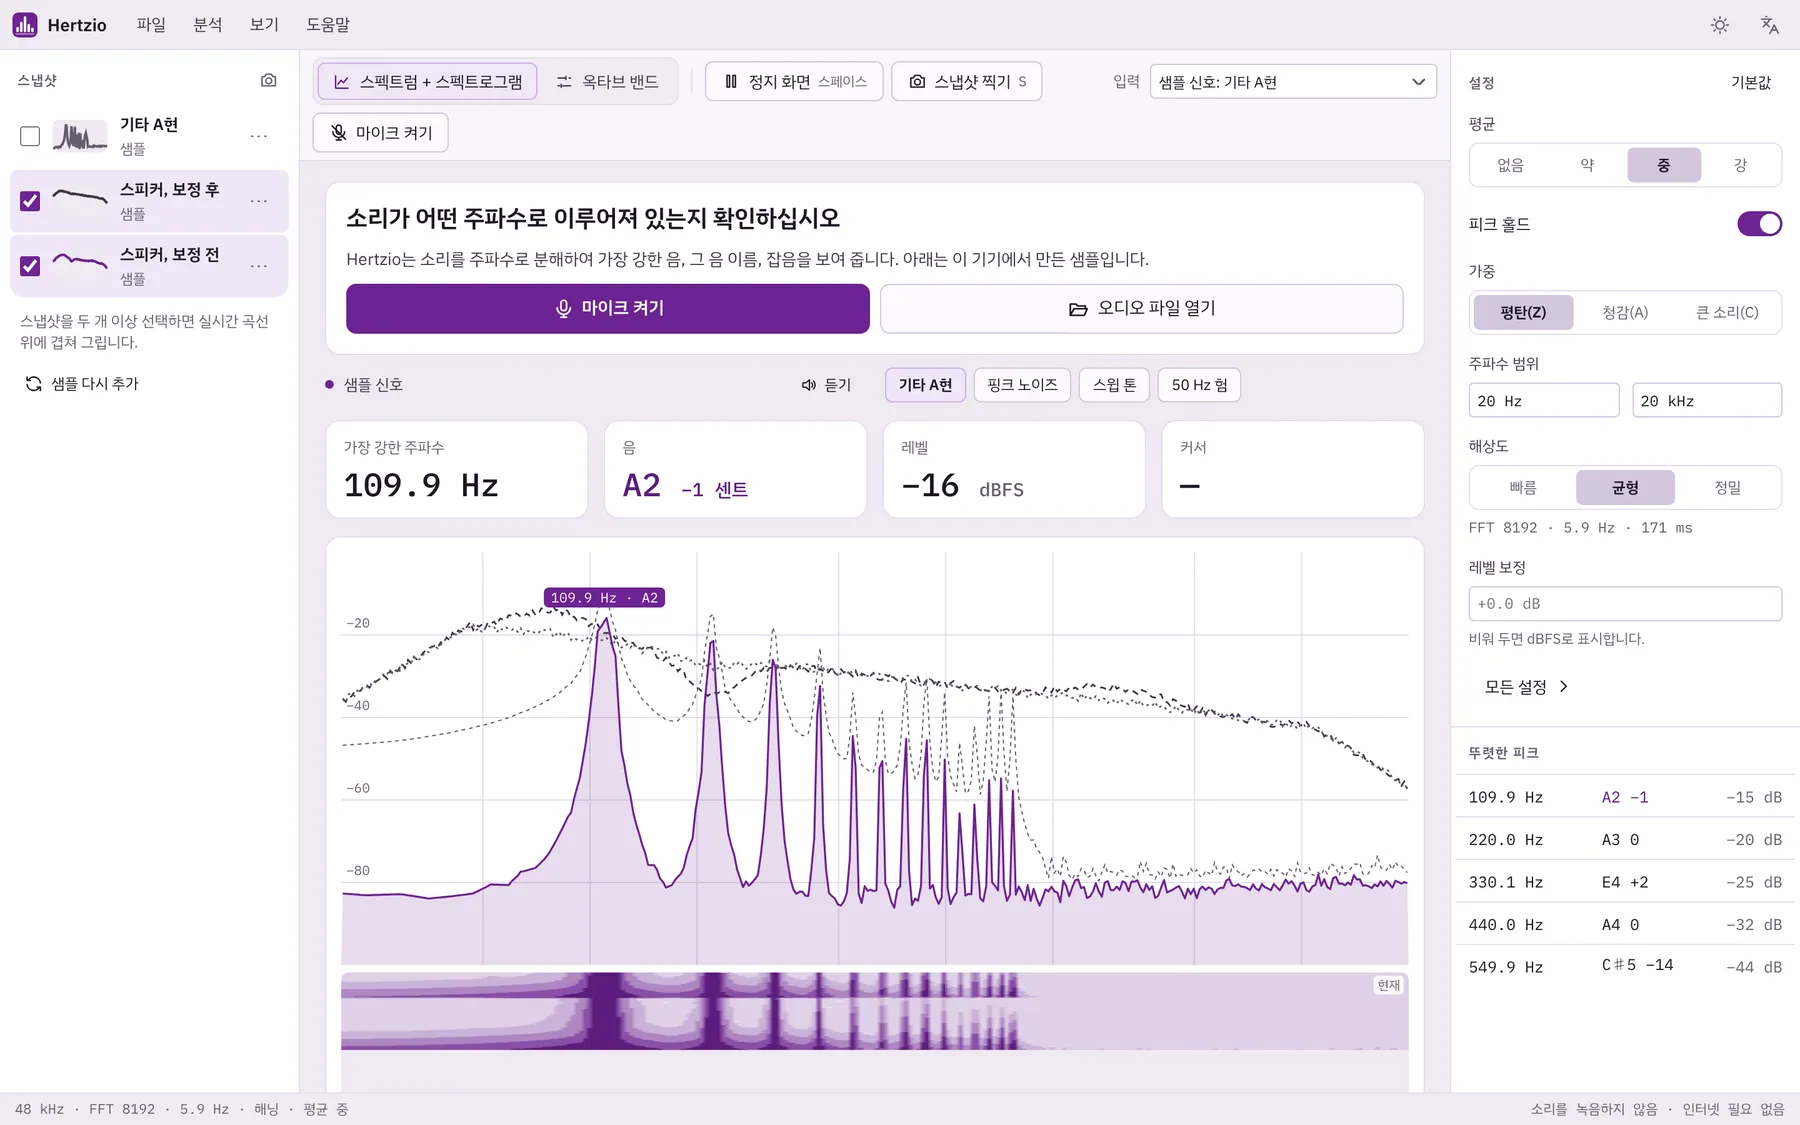The image size is (1800, 1125).
Task: Select 청감(A) weighting
Action: click(1625, 313)
